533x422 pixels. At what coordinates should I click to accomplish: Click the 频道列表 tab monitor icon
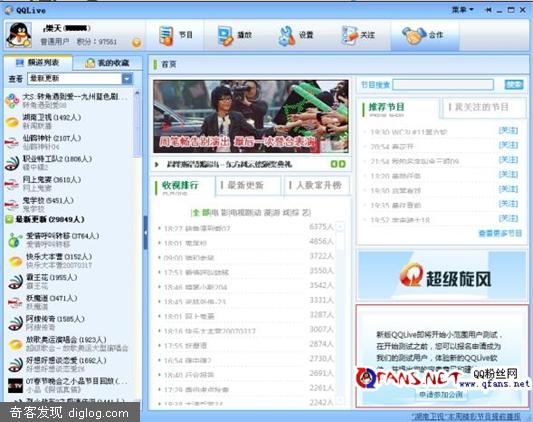[x=20, y=63]
